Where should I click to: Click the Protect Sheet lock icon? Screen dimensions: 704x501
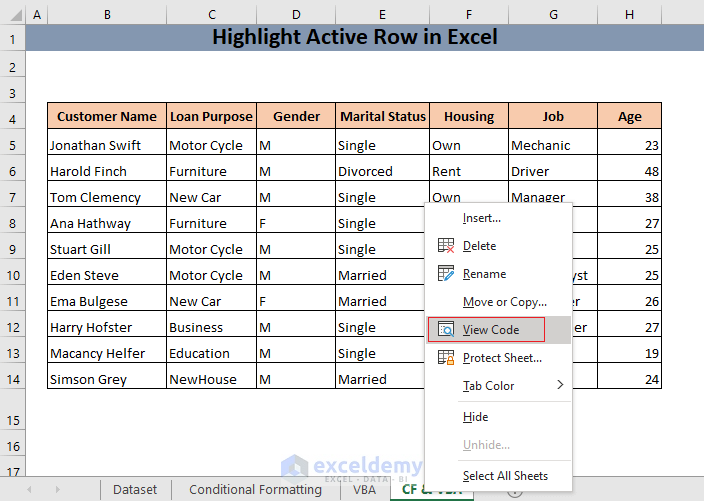pos(446,358)
